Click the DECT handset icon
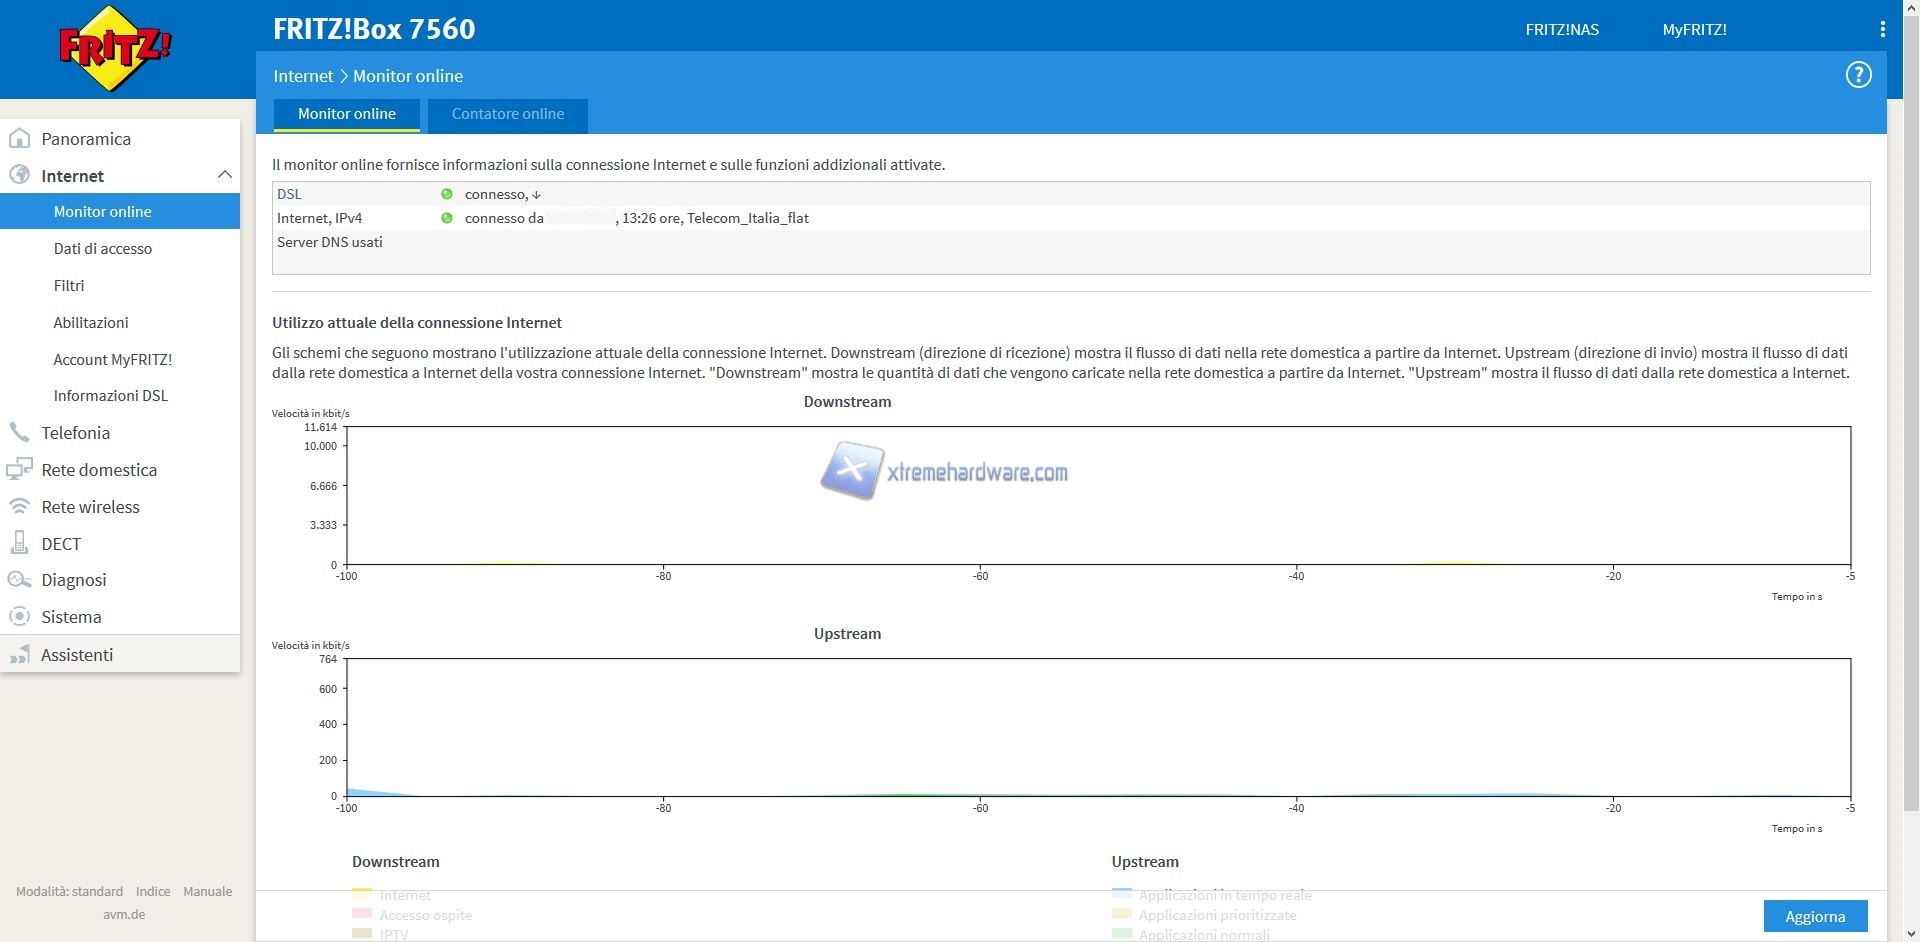 pyautogui.click(x=19, y=543)
